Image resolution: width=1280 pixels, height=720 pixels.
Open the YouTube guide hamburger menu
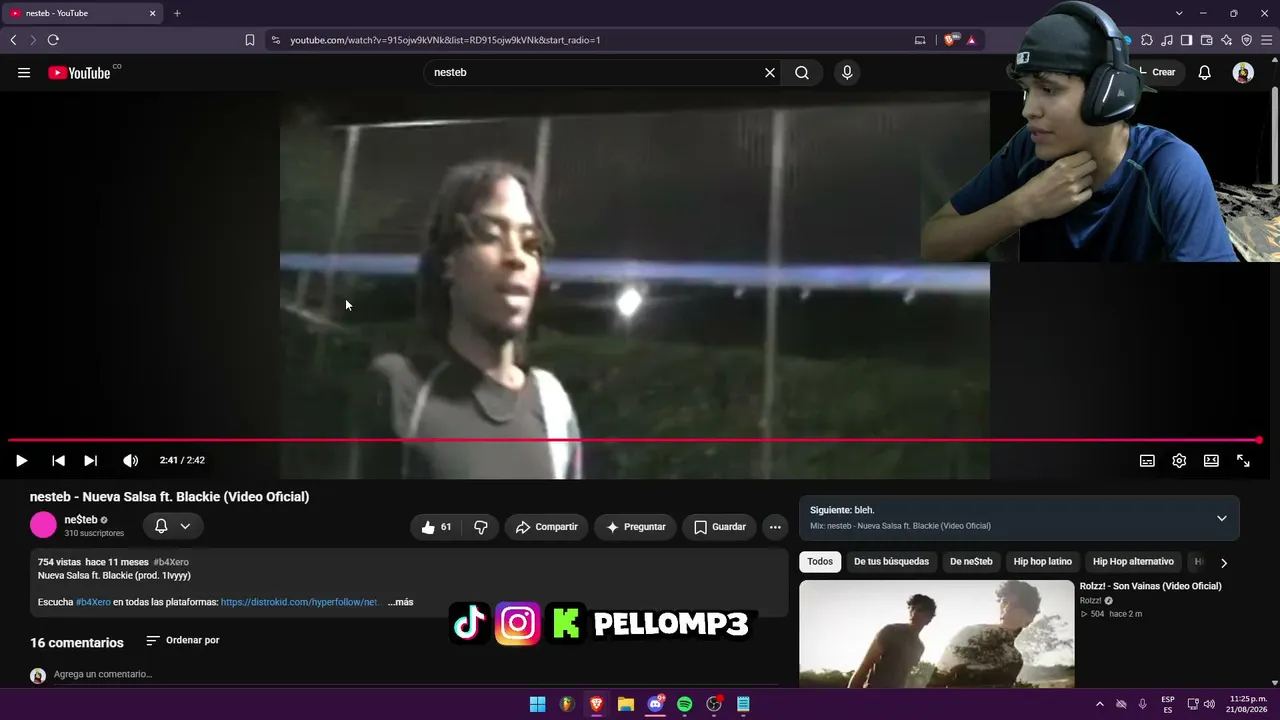(24, 72)
